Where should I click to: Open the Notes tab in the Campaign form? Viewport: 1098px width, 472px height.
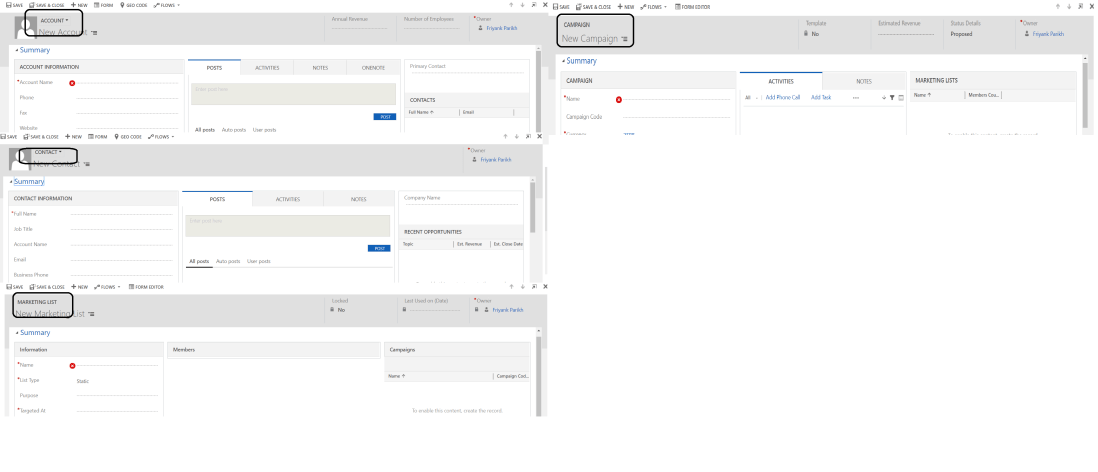[864, 80]
